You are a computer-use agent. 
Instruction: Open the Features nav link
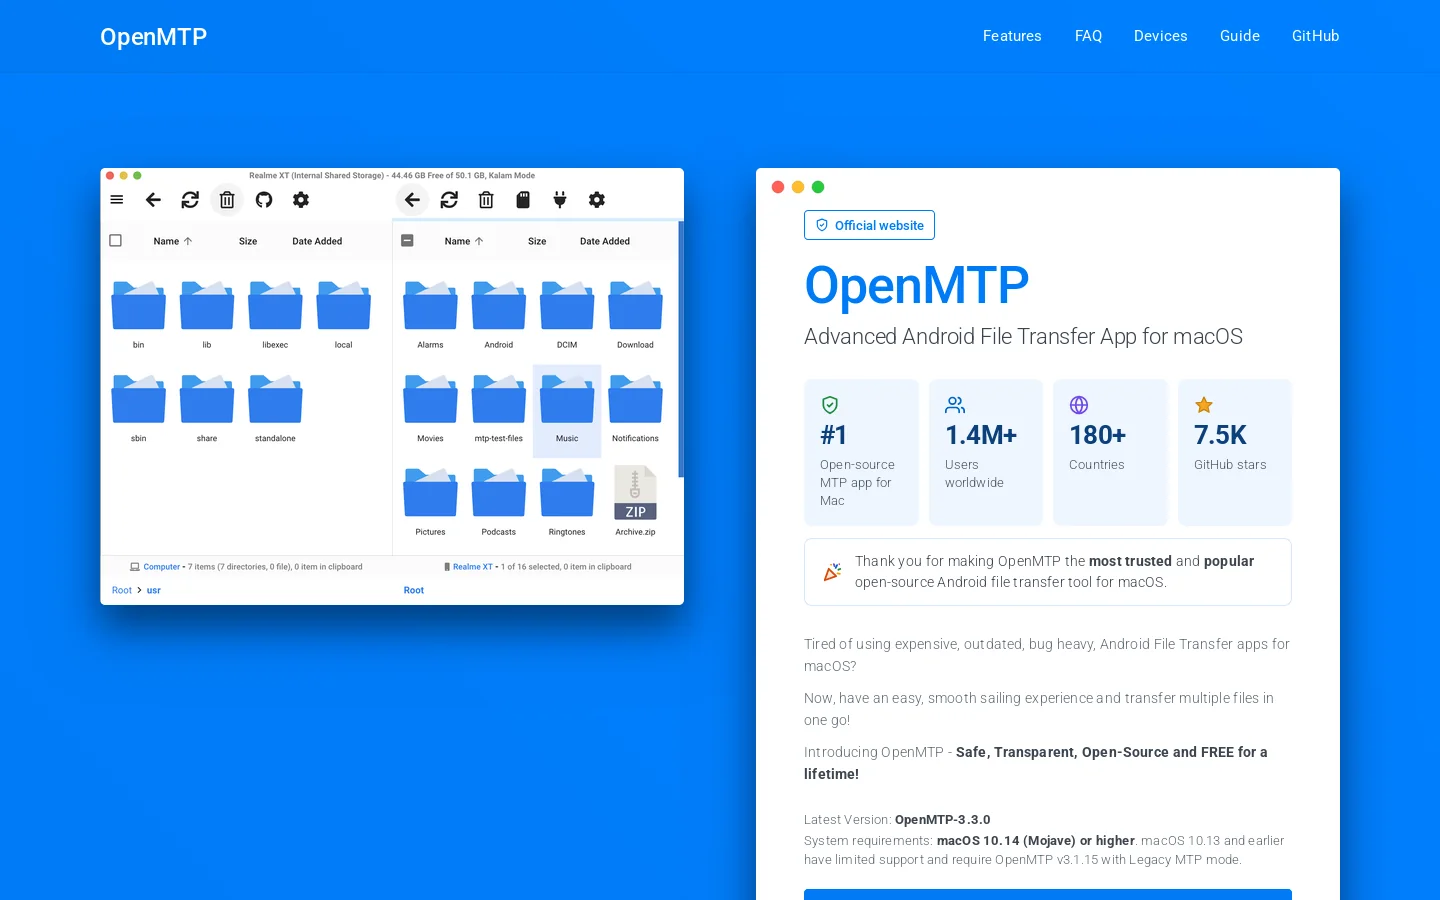(1012, 36)
